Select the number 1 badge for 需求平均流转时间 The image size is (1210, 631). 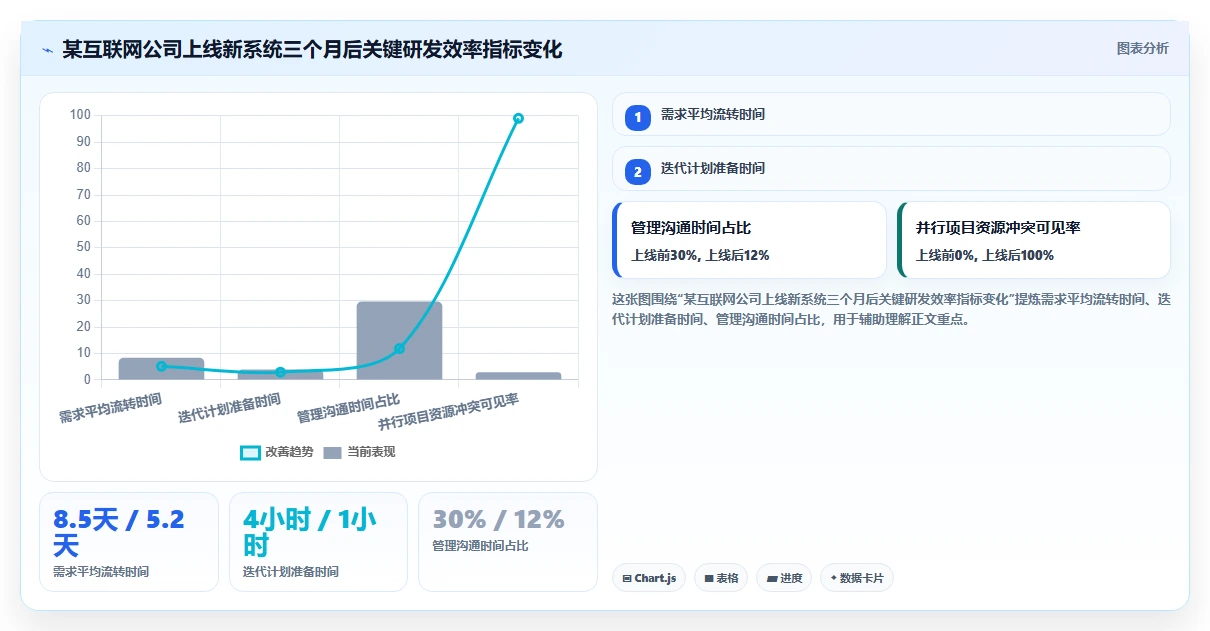[x=638, y=118]
